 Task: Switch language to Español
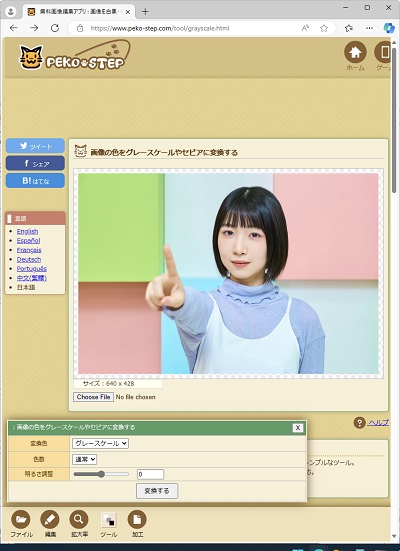point(28,241)
